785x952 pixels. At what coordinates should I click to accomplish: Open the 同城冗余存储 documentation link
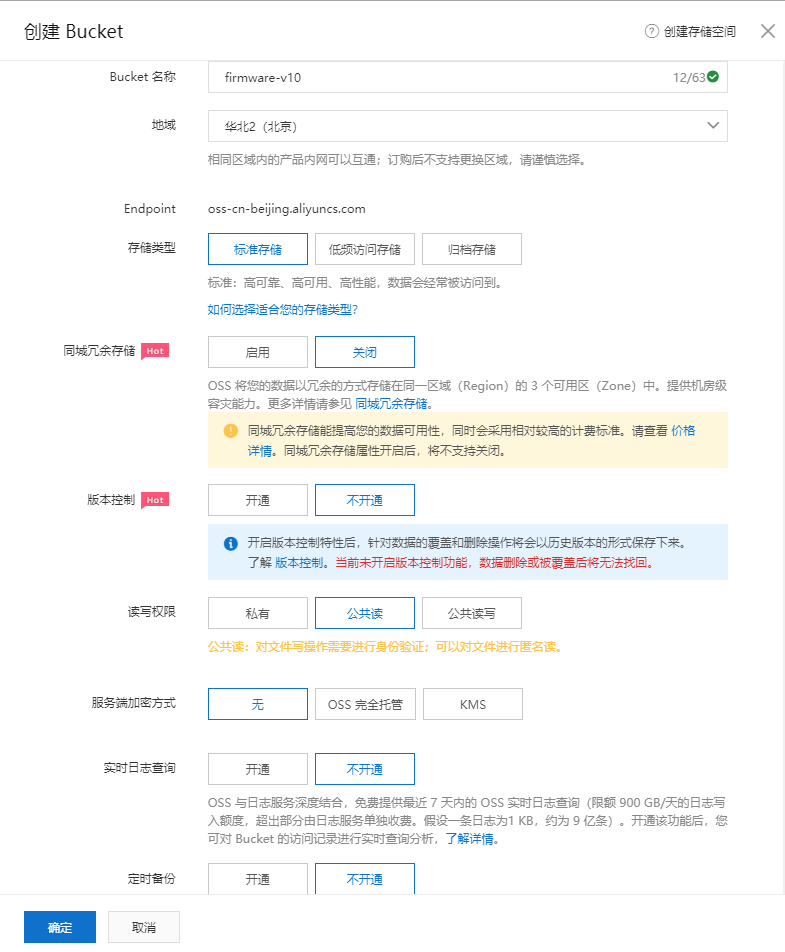coord(391,404)
